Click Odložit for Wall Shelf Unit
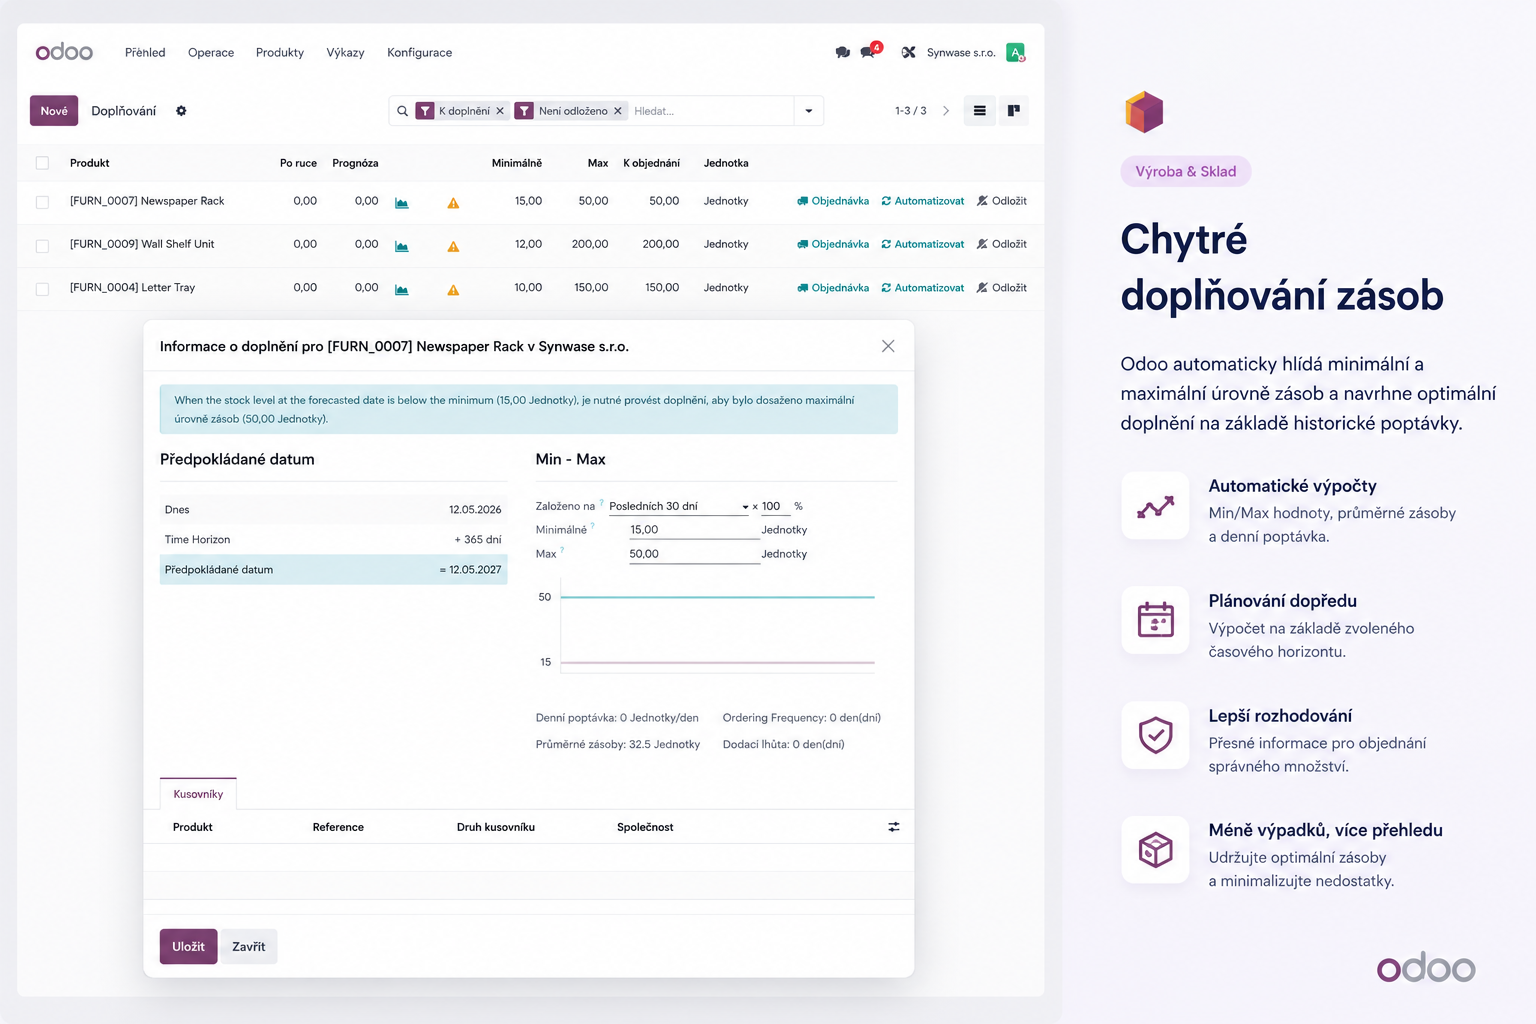Screen dimensions: 1536x1024 tap(1002, 244)
